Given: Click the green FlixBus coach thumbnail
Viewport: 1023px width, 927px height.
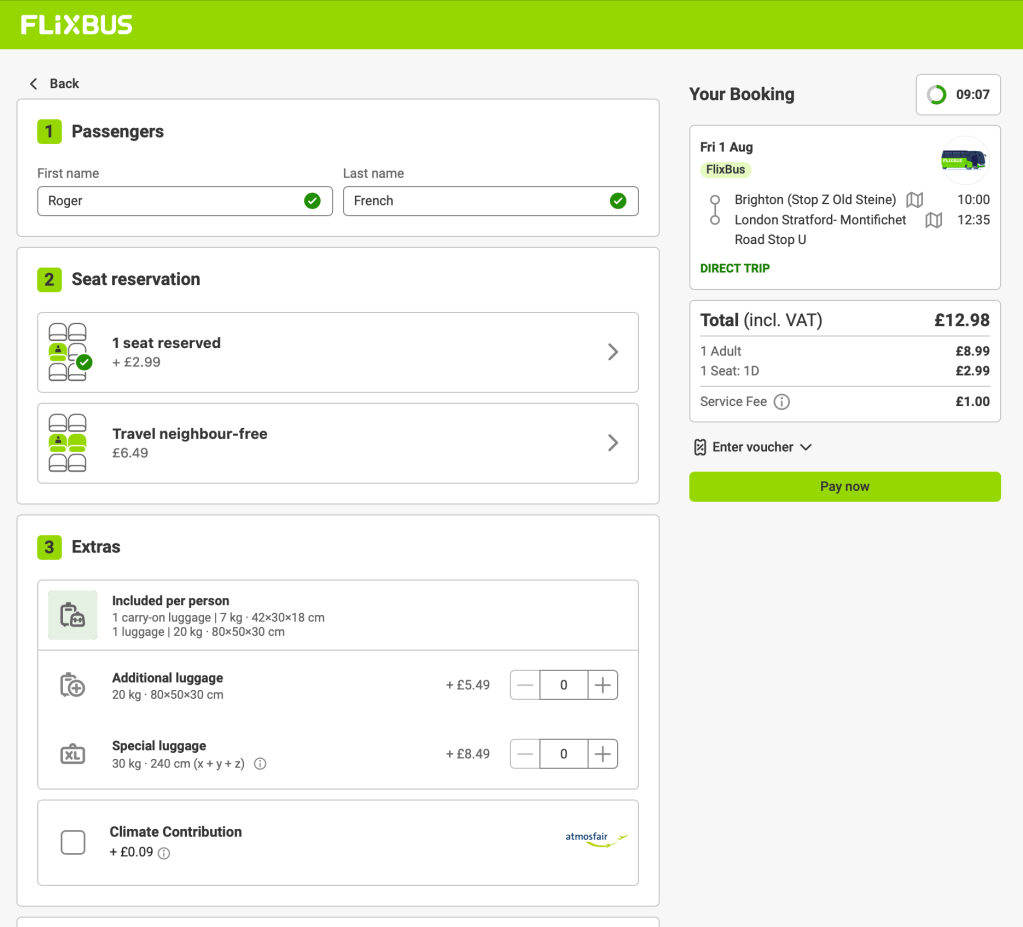Looking at the screenshot, I should 963,160.
